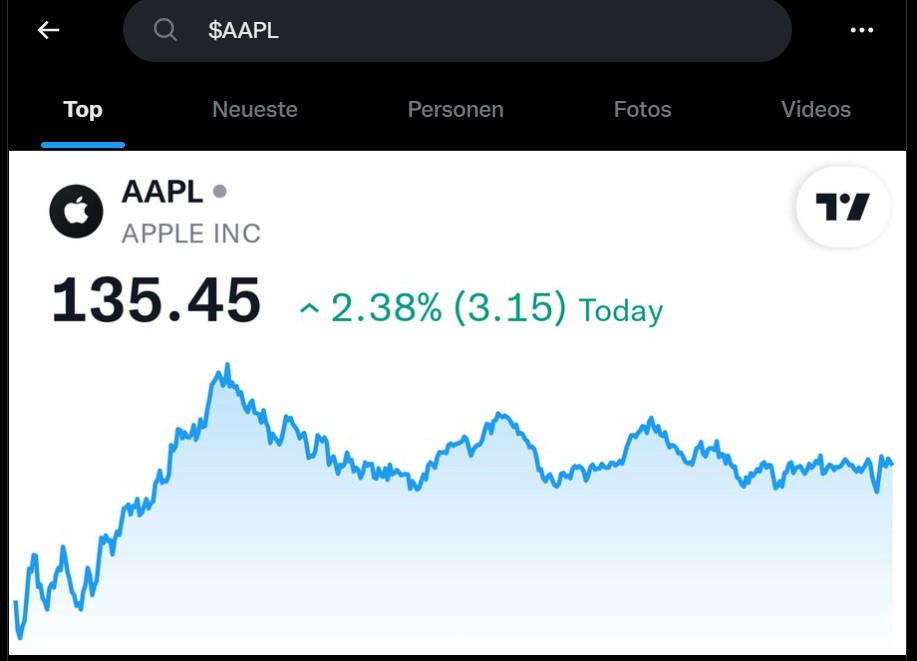Click the APPLE INC company name
This screenshot has height=661, width=917.
(191, 233)
